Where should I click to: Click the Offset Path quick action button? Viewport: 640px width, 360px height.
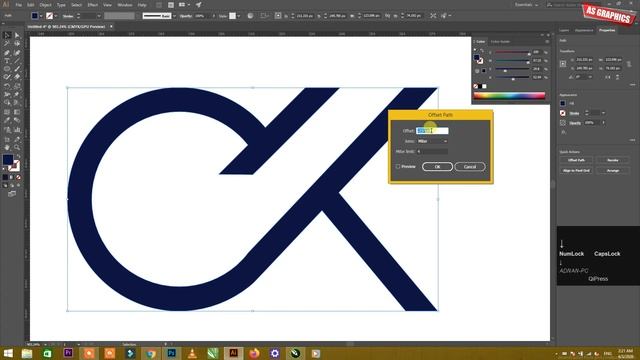576,160
